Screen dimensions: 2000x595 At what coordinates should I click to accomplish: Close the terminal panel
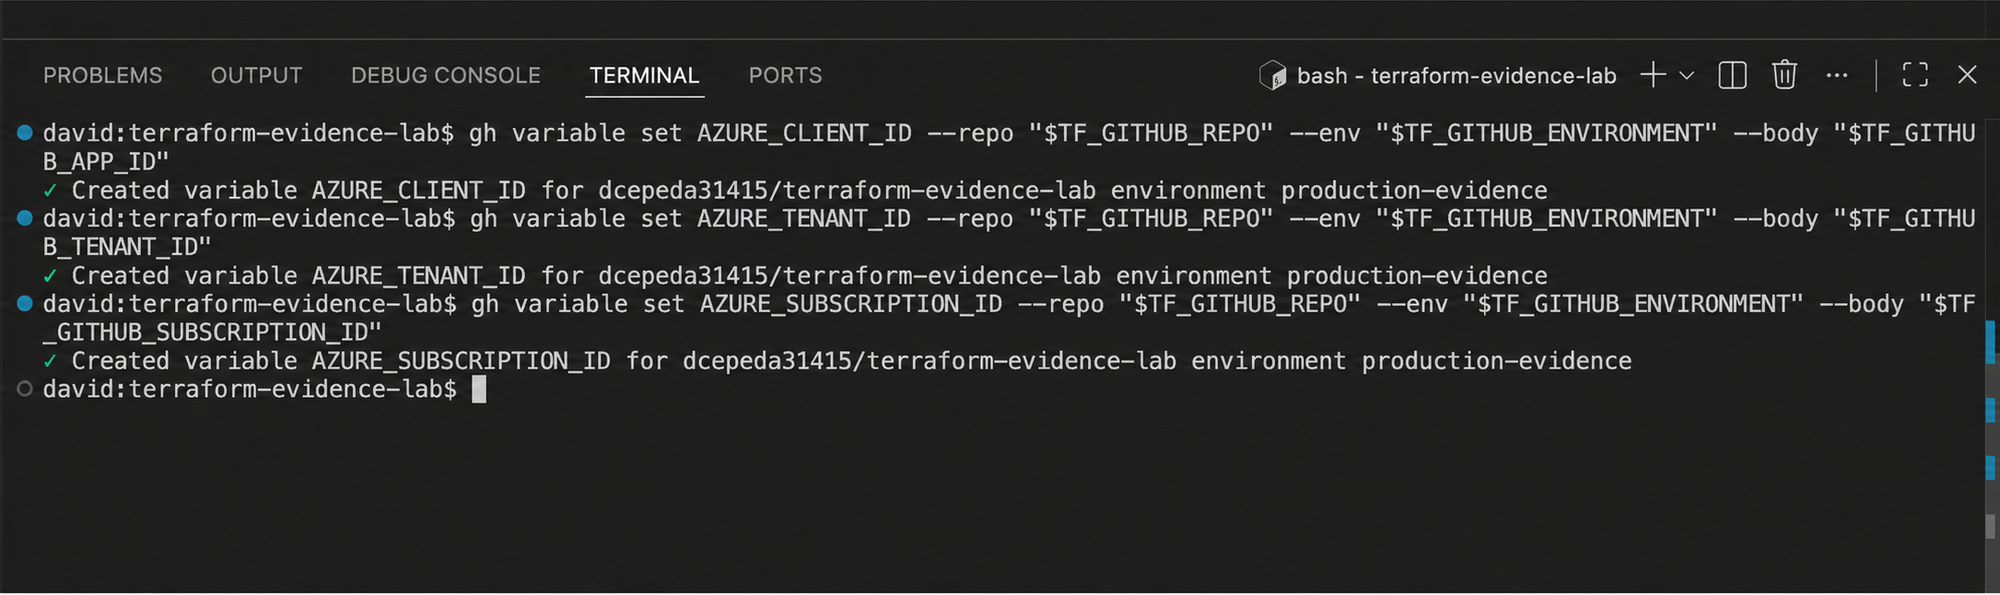(1967, 75)
